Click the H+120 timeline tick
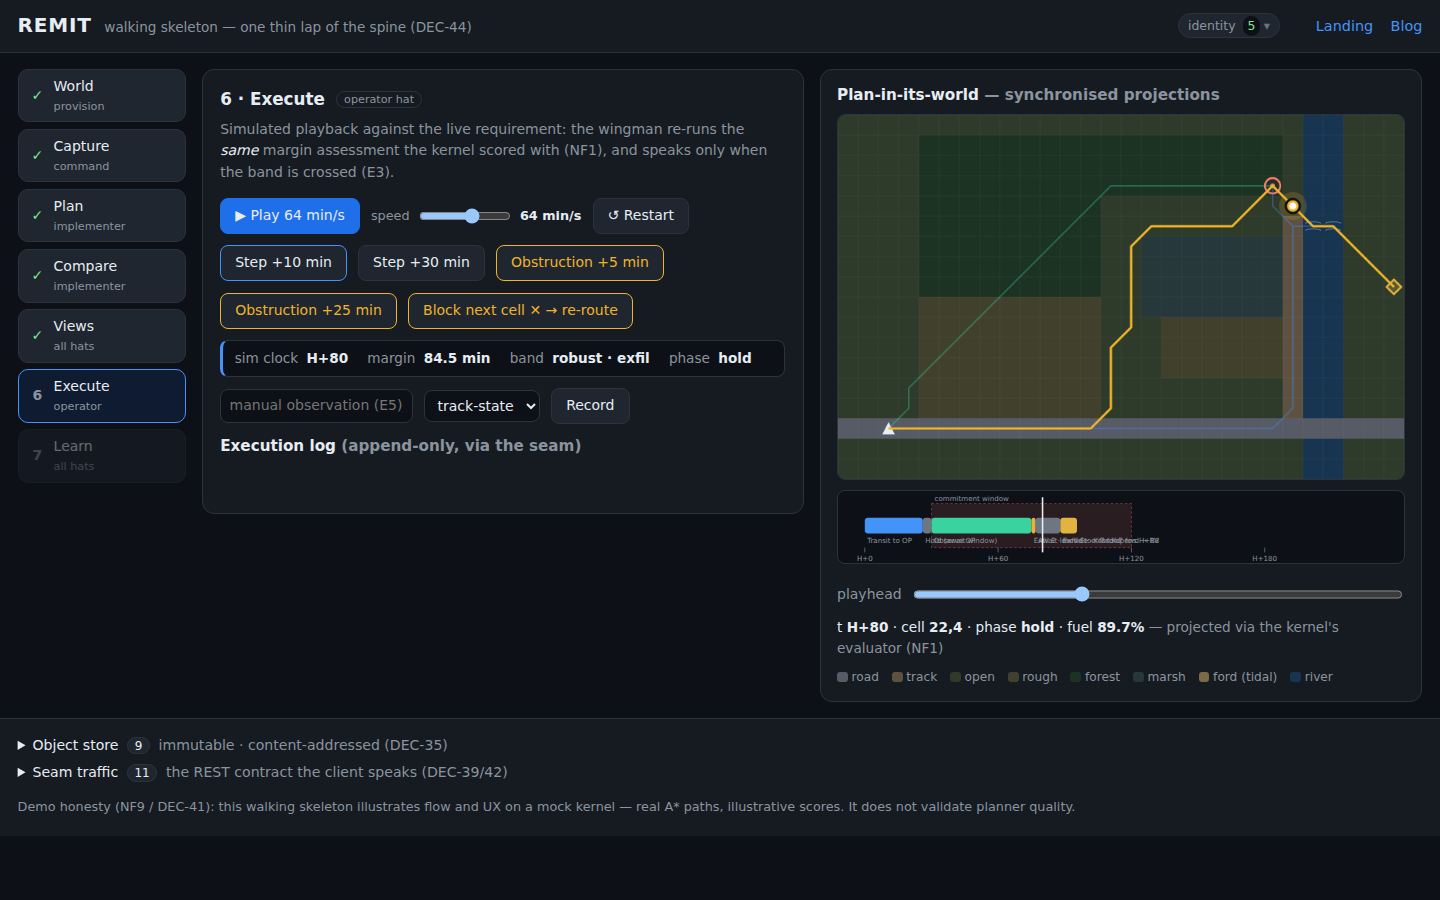The height and width of the screenshot is (900, 1440). click(x=1131, y=558)
